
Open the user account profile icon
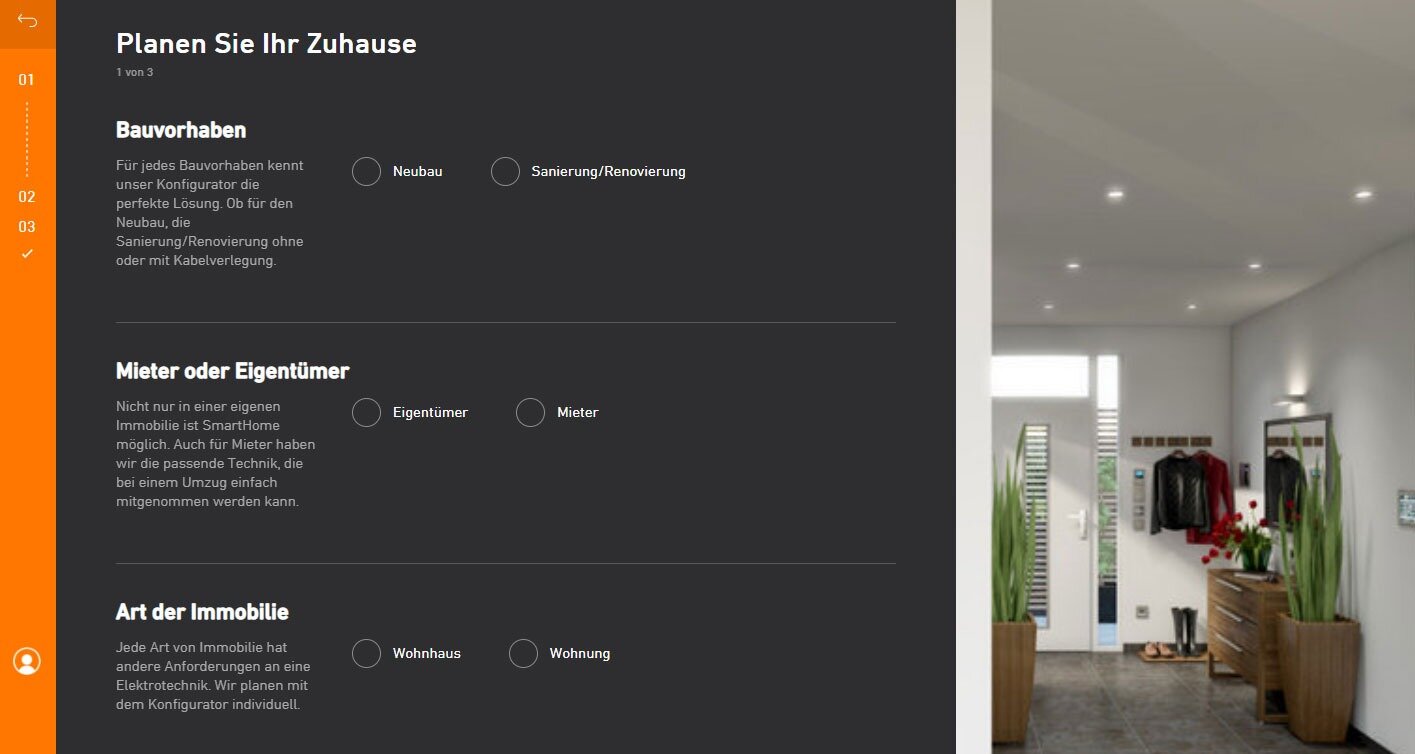point(27,661)
